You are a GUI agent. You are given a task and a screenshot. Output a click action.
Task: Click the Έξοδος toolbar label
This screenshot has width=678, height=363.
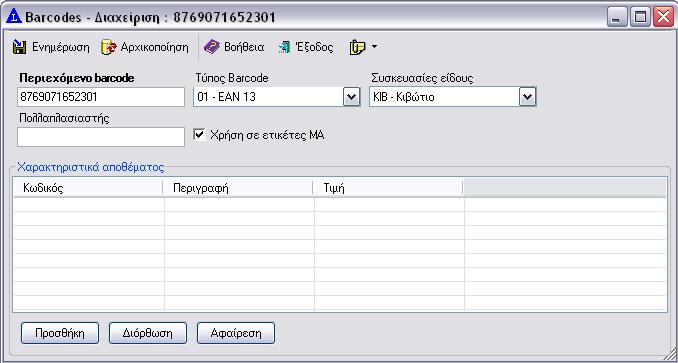(x=314, y=47)
